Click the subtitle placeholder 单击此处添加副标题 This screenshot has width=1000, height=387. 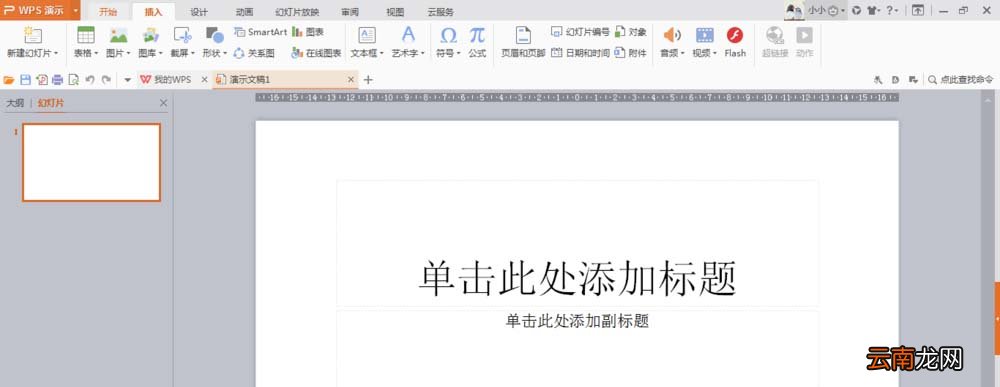pyautogui.click(x=577, y=321)
